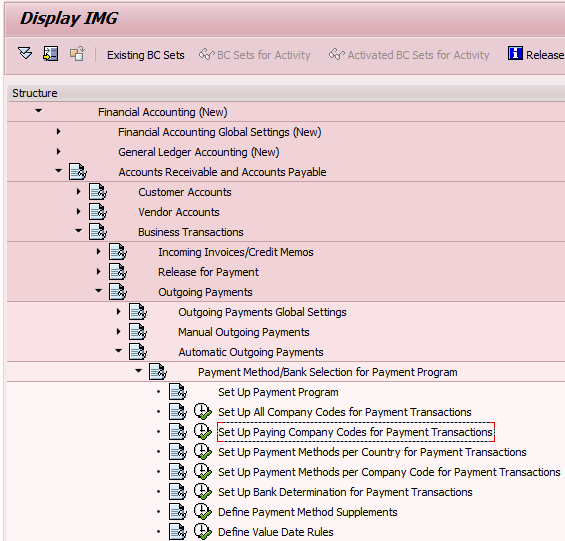Expand Outgoing Payments Global Settings

(x=119, y=311)
